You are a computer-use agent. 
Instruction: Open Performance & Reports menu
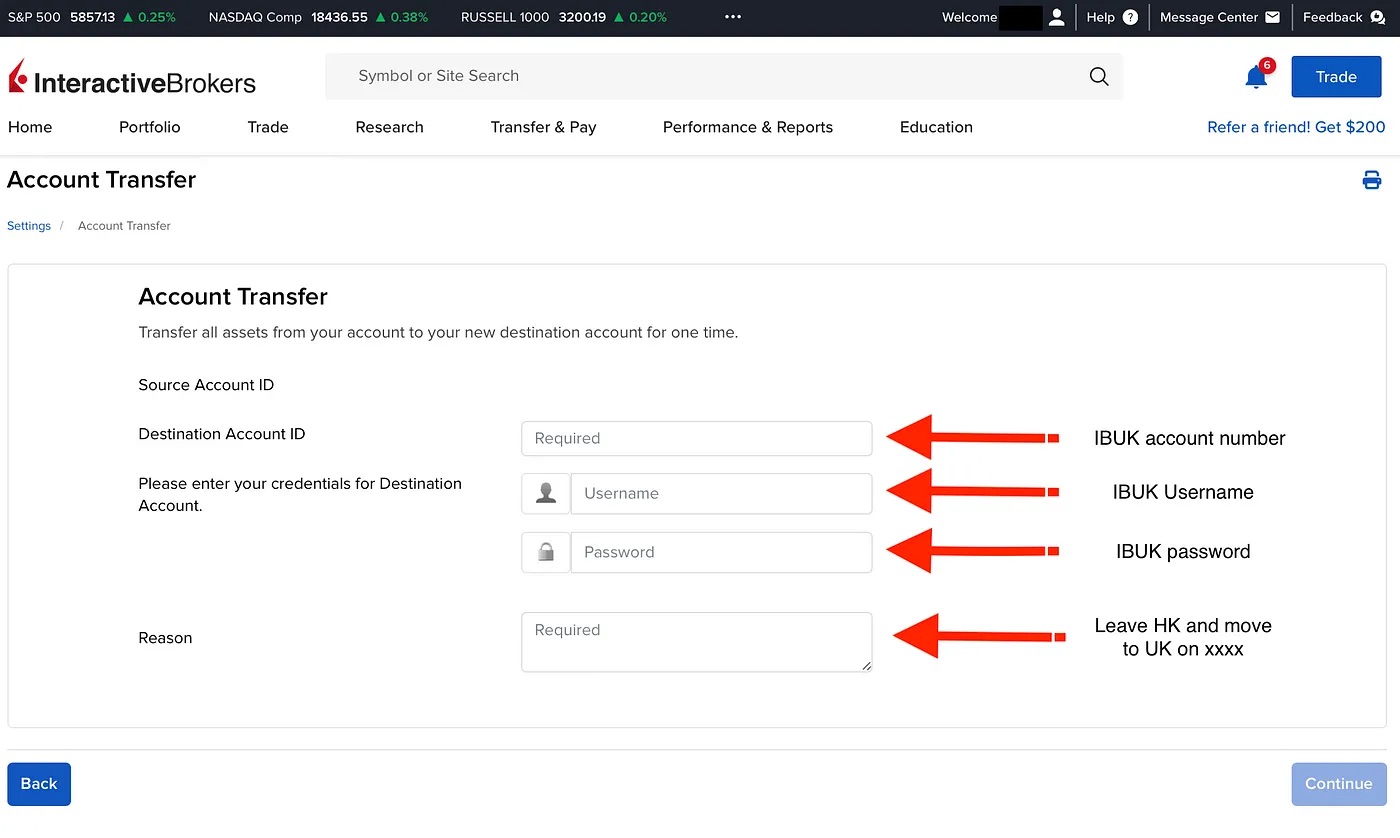[x=747, y=127]
